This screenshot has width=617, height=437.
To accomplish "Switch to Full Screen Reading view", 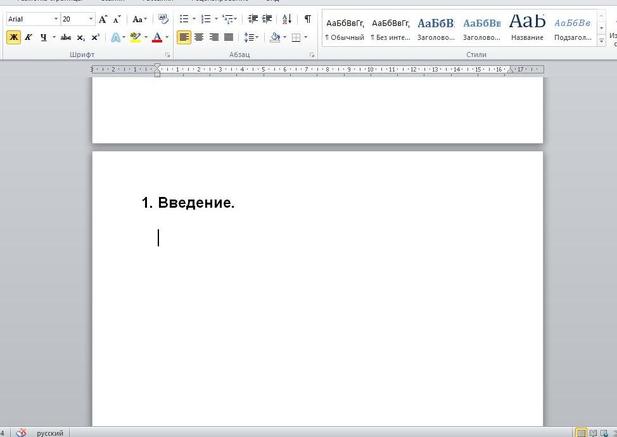I will [x=593, y=433].
